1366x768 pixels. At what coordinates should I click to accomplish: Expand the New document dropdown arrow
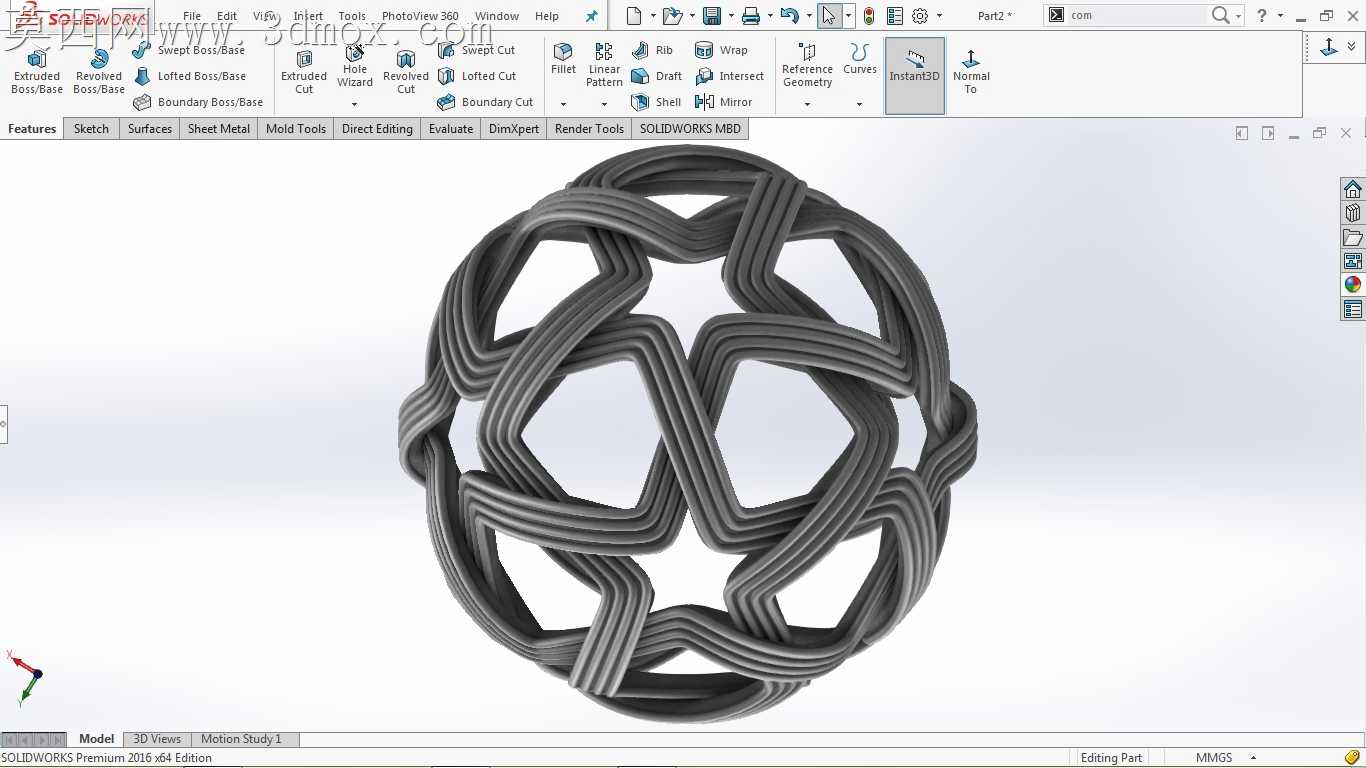(x=653, y=16)
